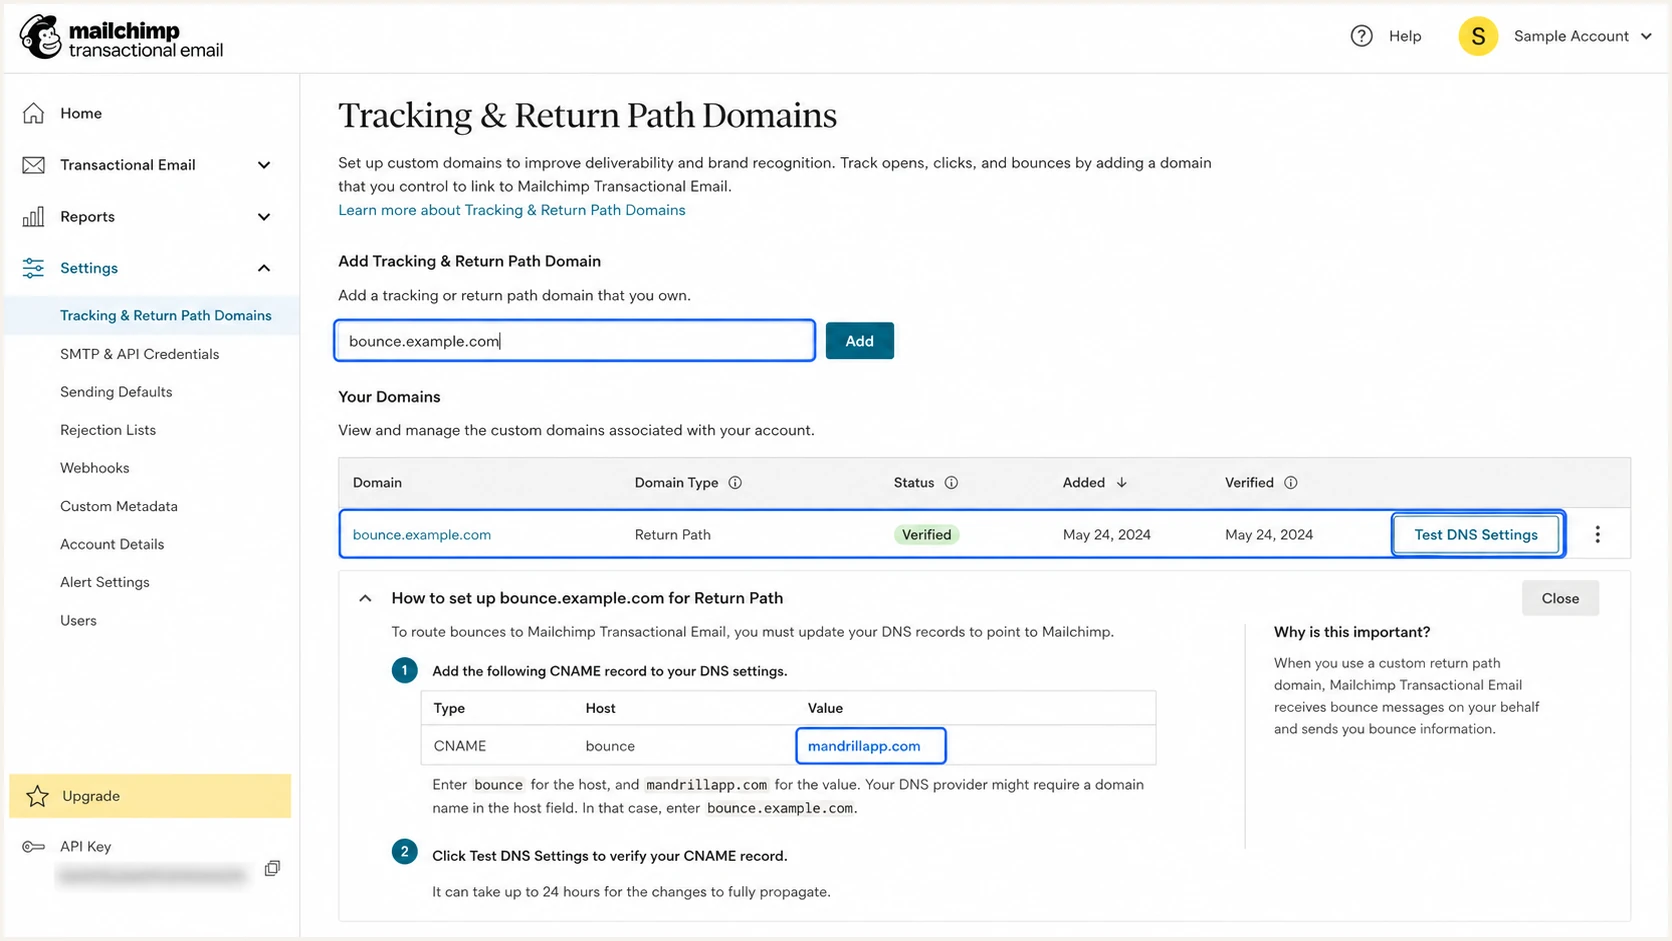
Task: Open Alert Settings
Action: [105, 582]
